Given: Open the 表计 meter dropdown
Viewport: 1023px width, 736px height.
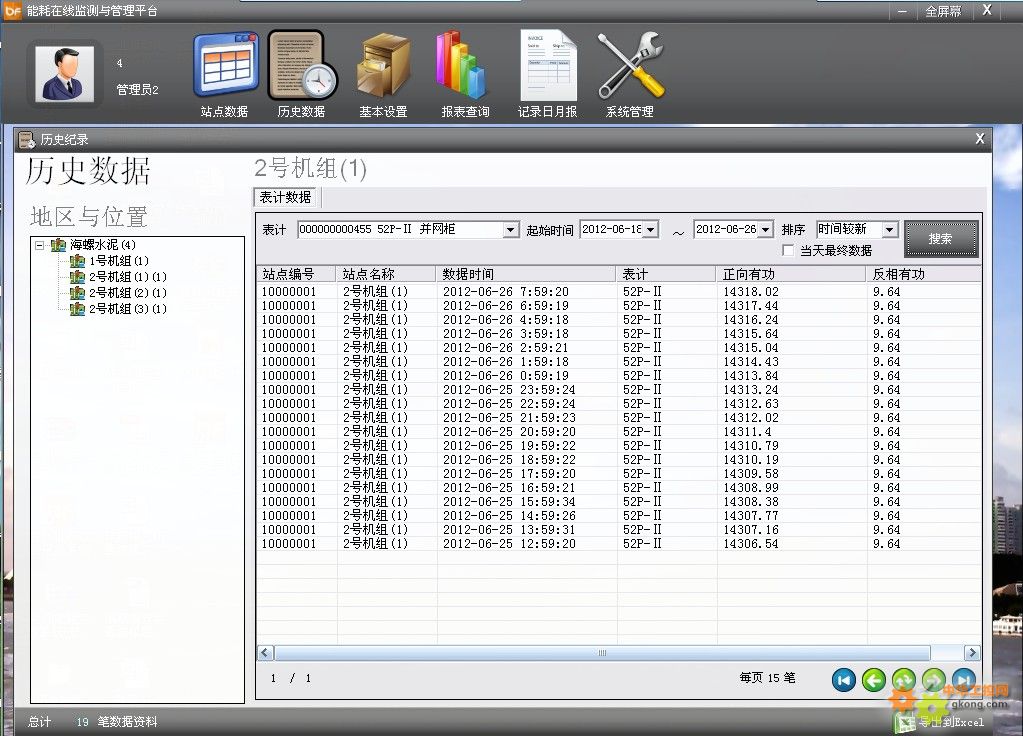Looking at the screenshot, I should (510, 230).
